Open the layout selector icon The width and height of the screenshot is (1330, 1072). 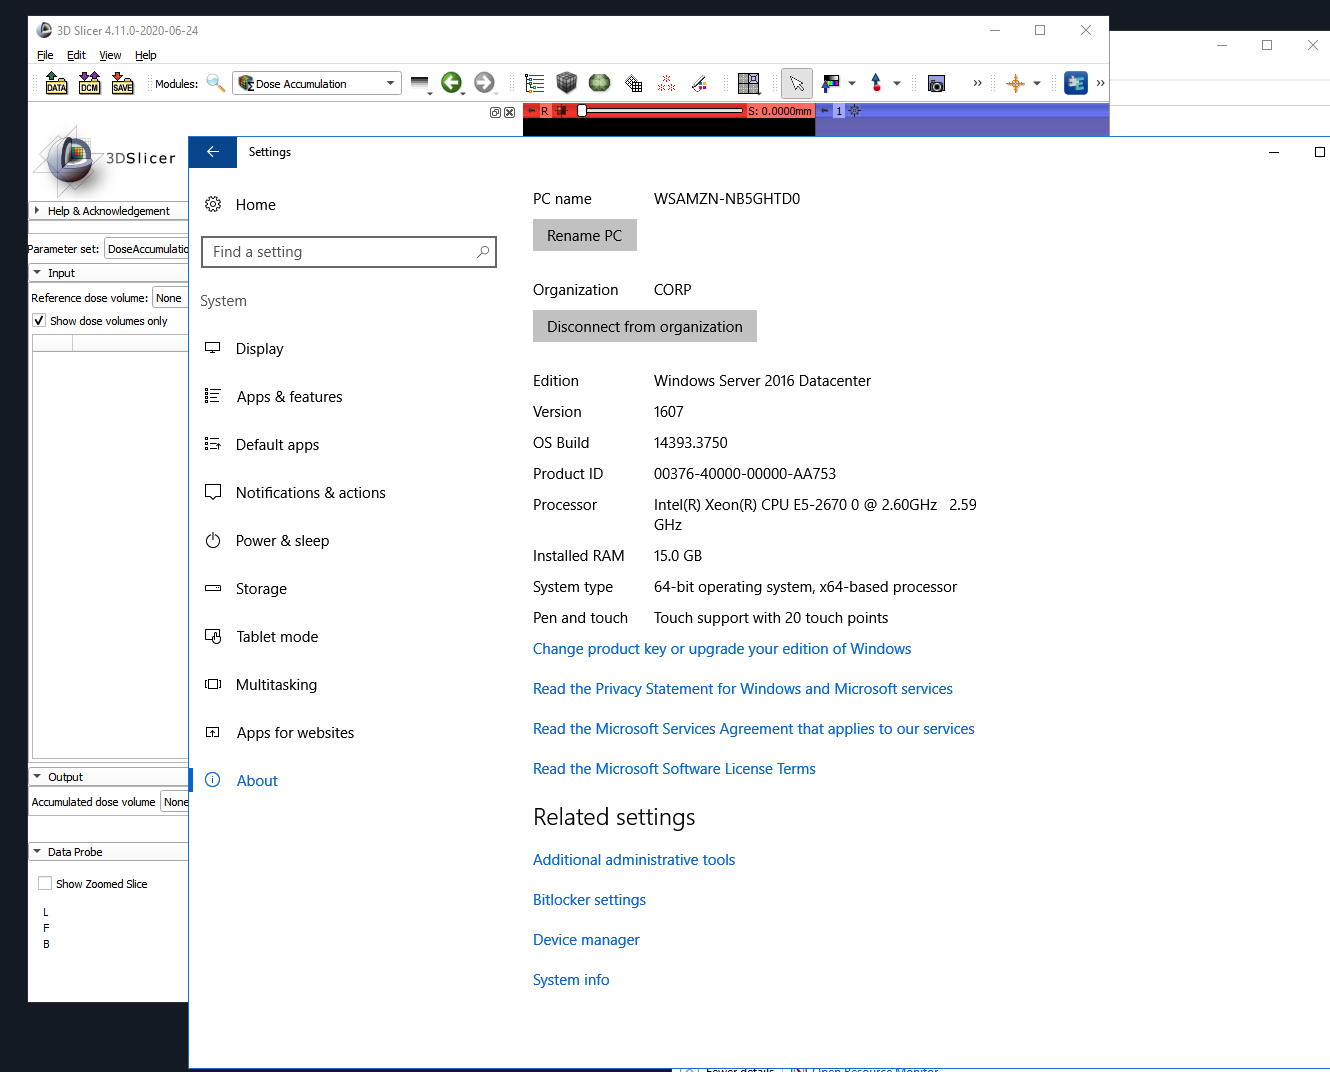(748, 83)
